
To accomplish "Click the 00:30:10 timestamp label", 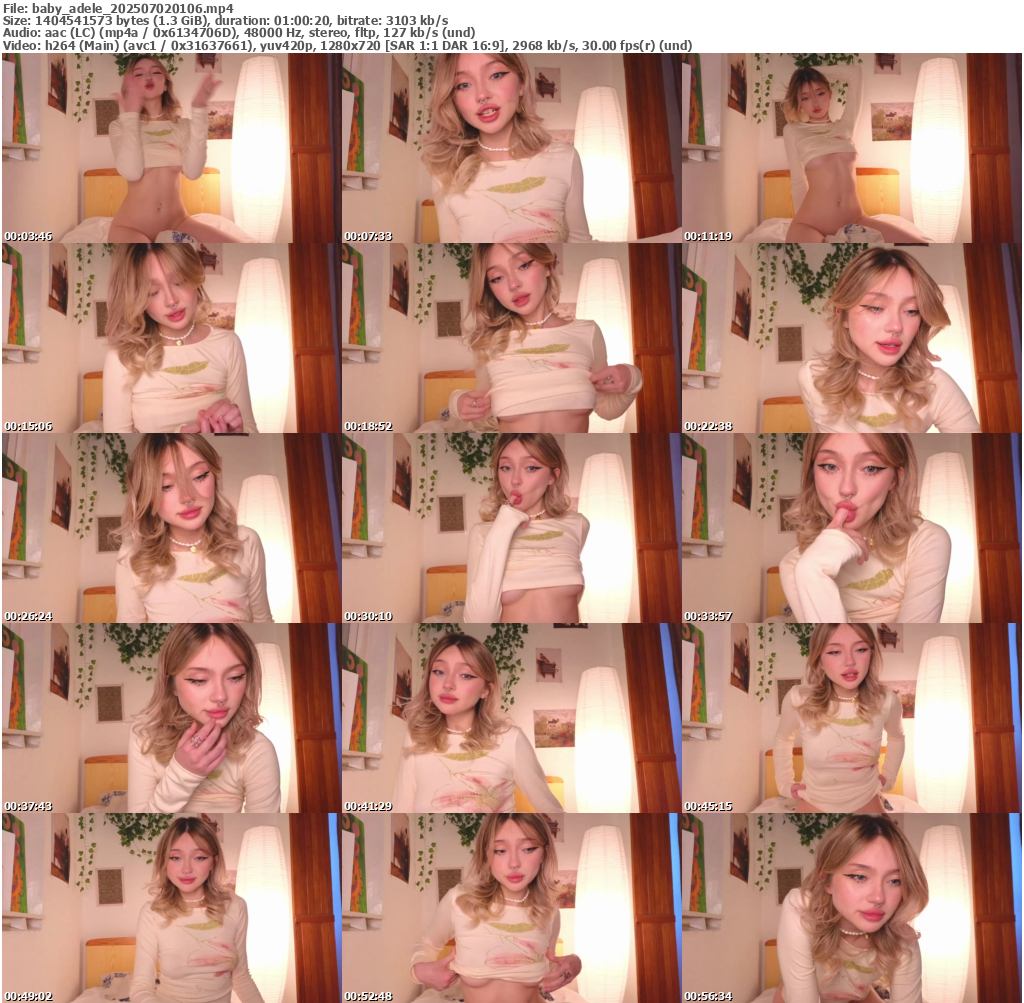I will point(368,616).
